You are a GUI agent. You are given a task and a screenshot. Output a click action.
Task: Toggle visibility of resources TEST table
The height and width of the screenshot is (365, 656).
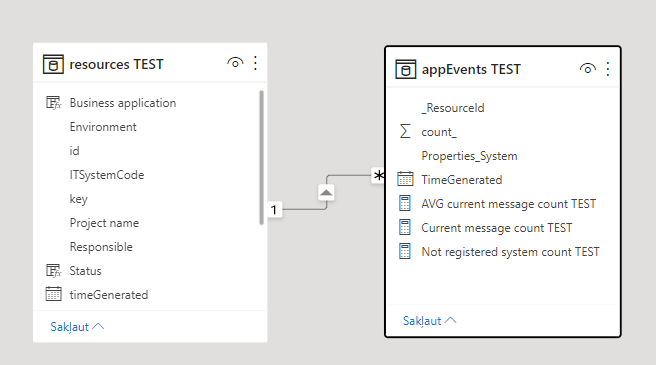click(235, 63)
